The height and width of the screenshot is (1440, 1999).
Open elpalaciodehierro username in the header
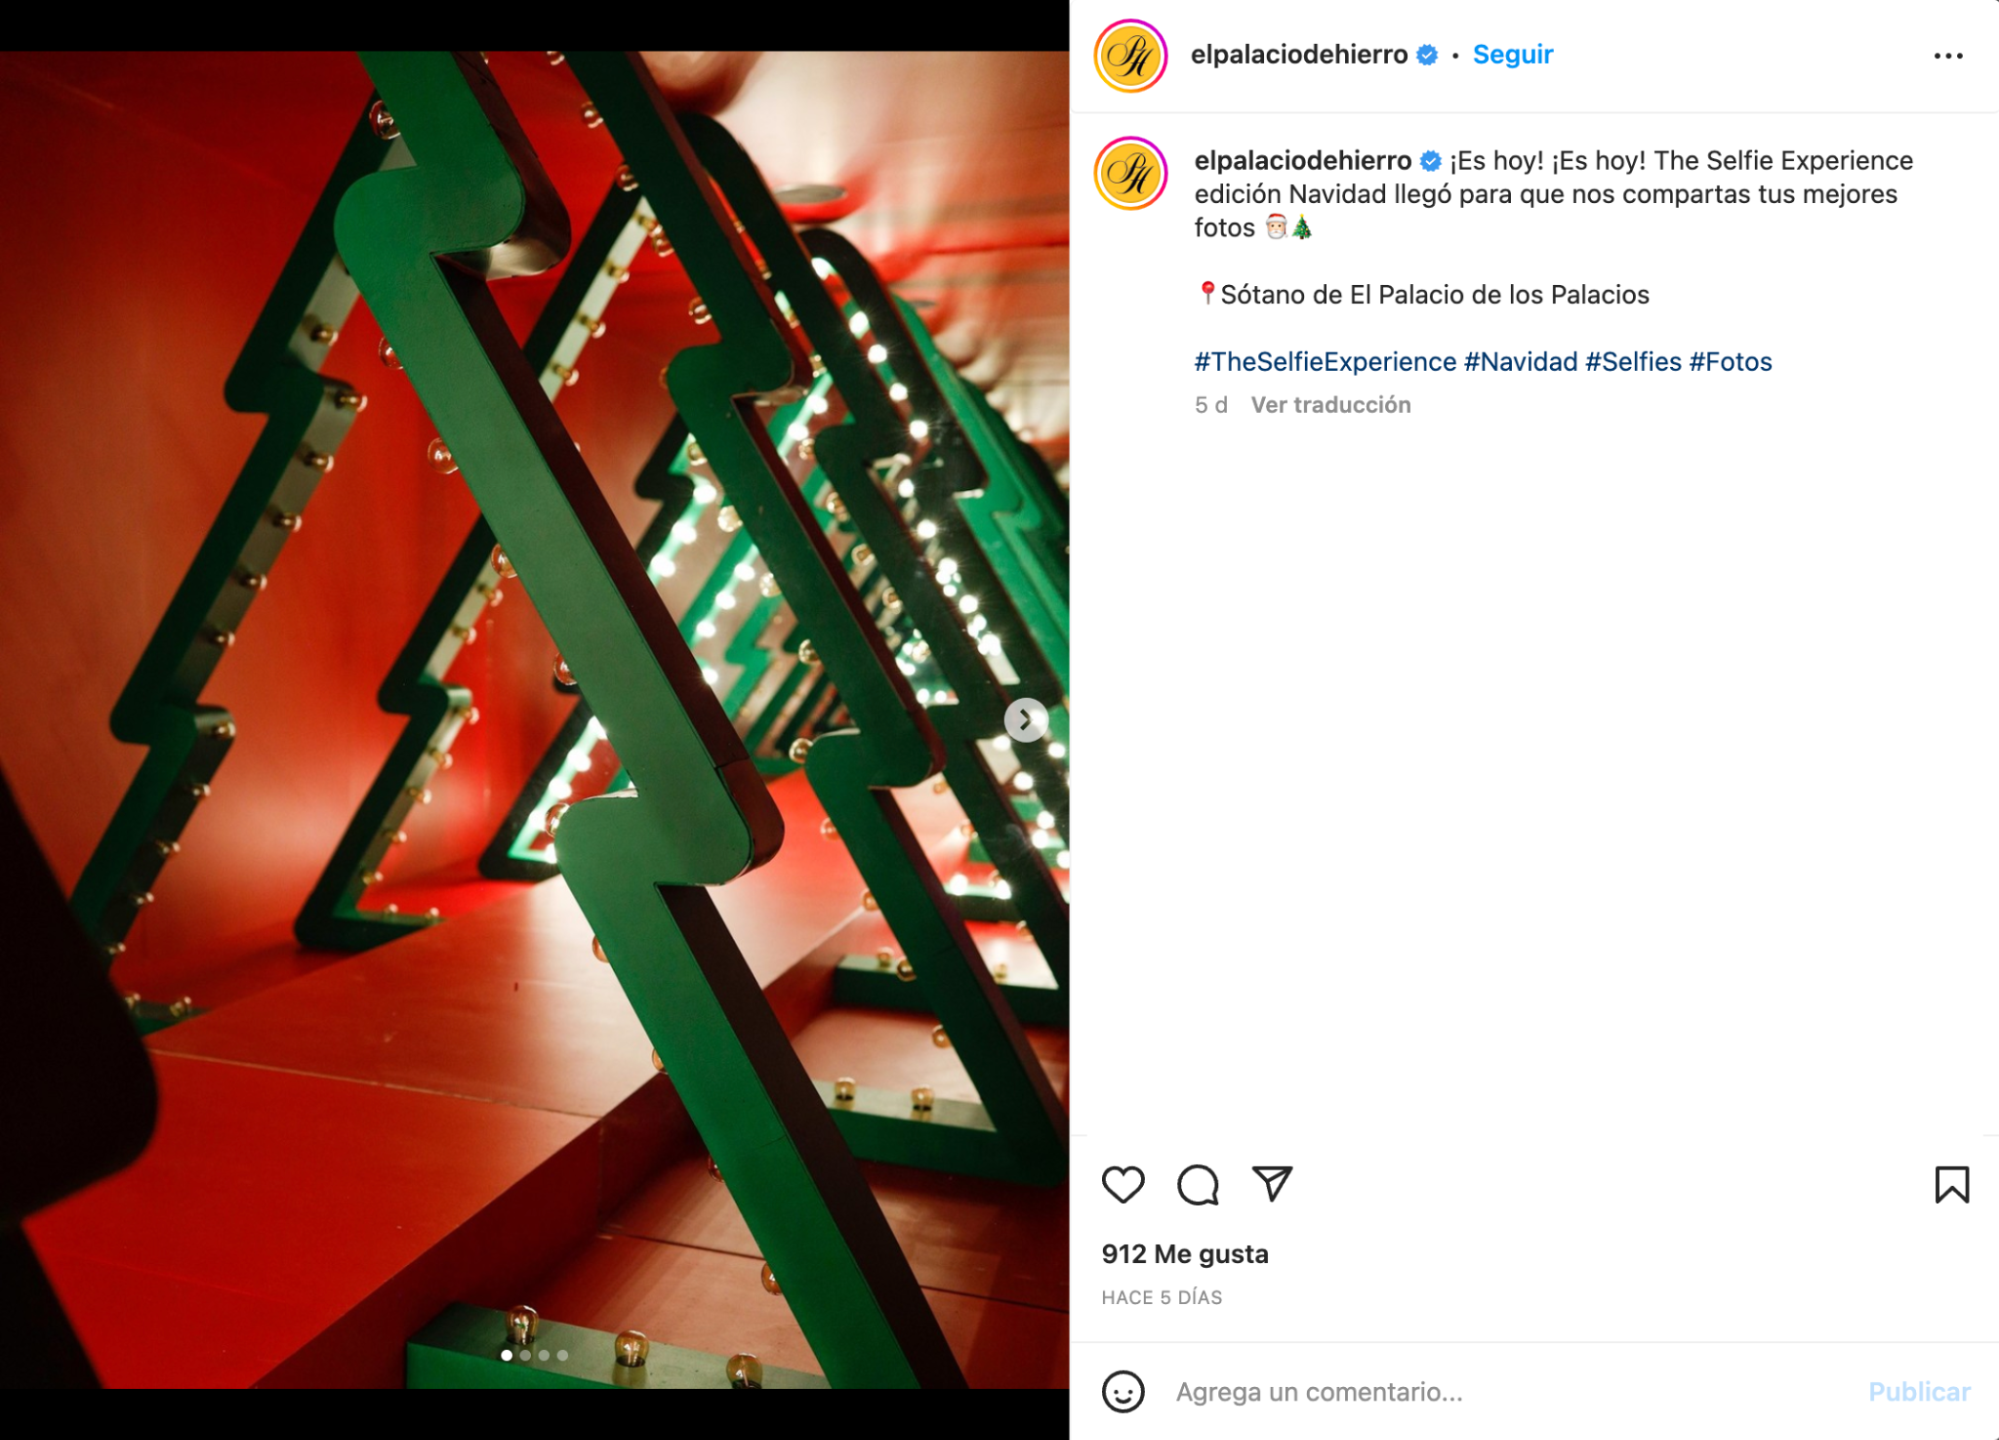pos(1299,54)
